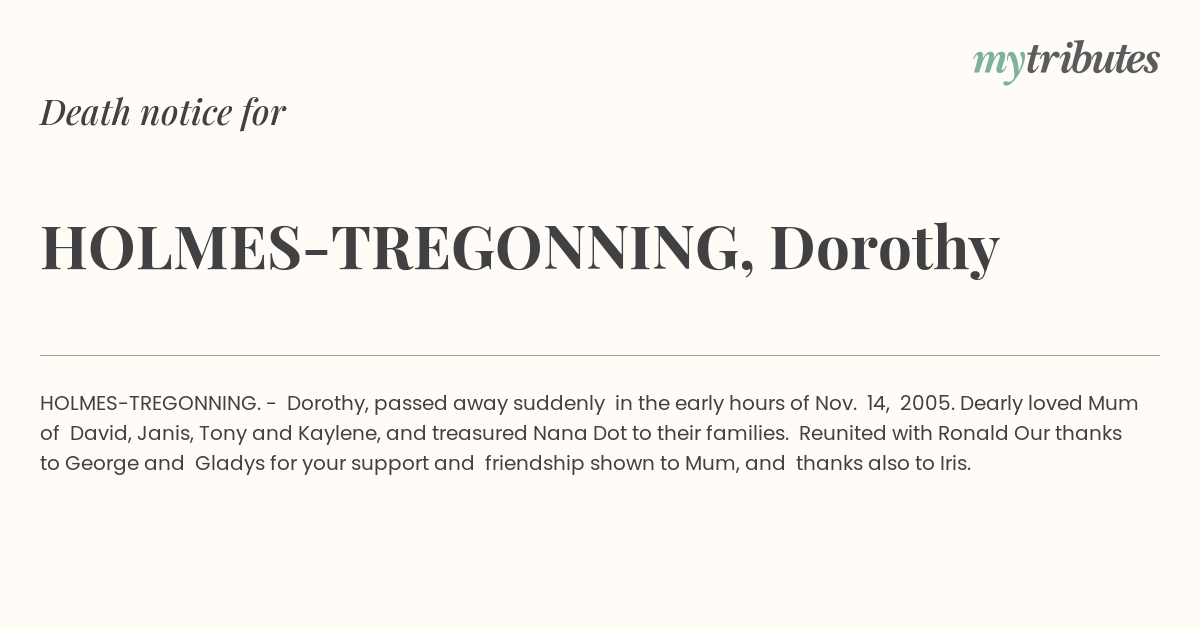Click 'thanks also to Iris' text
Viewport: 1200px width, 630px height.
point(883,464)
